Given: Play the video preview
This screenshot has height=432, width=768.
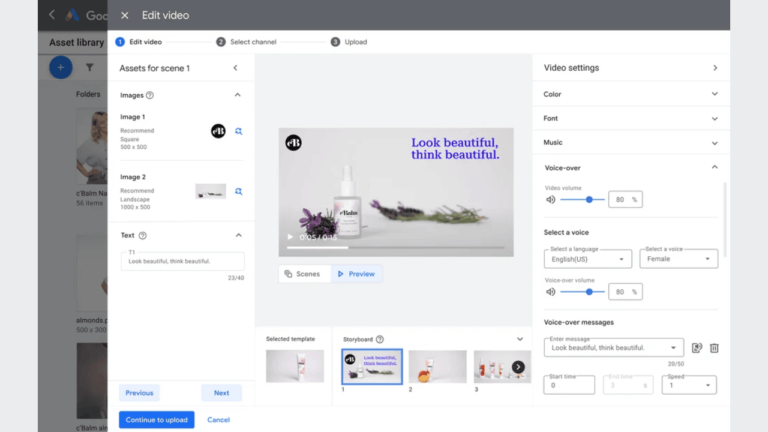Looking at the screenshot, I should pos(290,237).
